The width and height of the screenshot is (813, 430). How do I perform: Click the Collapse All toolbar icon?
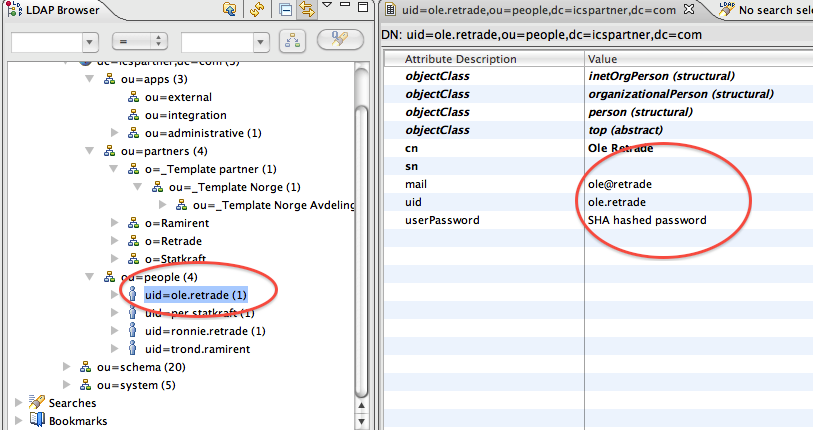[x=285, y=9]
